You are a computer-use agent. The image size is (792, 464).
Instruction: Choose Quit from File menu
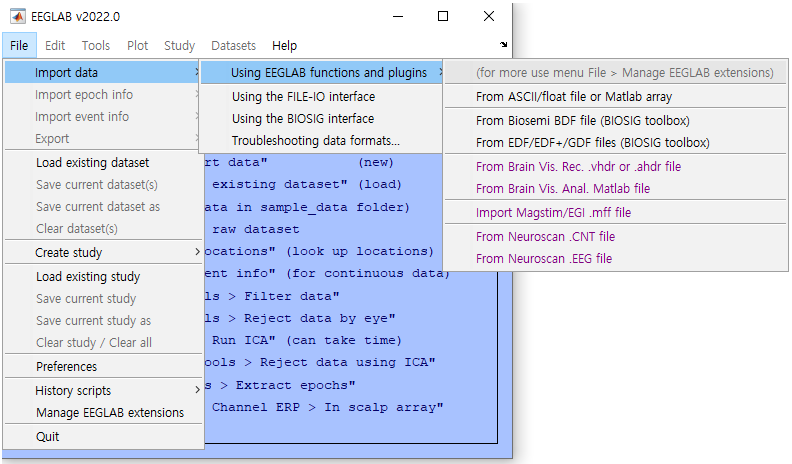pyautogui.click(x=103, y=437)
